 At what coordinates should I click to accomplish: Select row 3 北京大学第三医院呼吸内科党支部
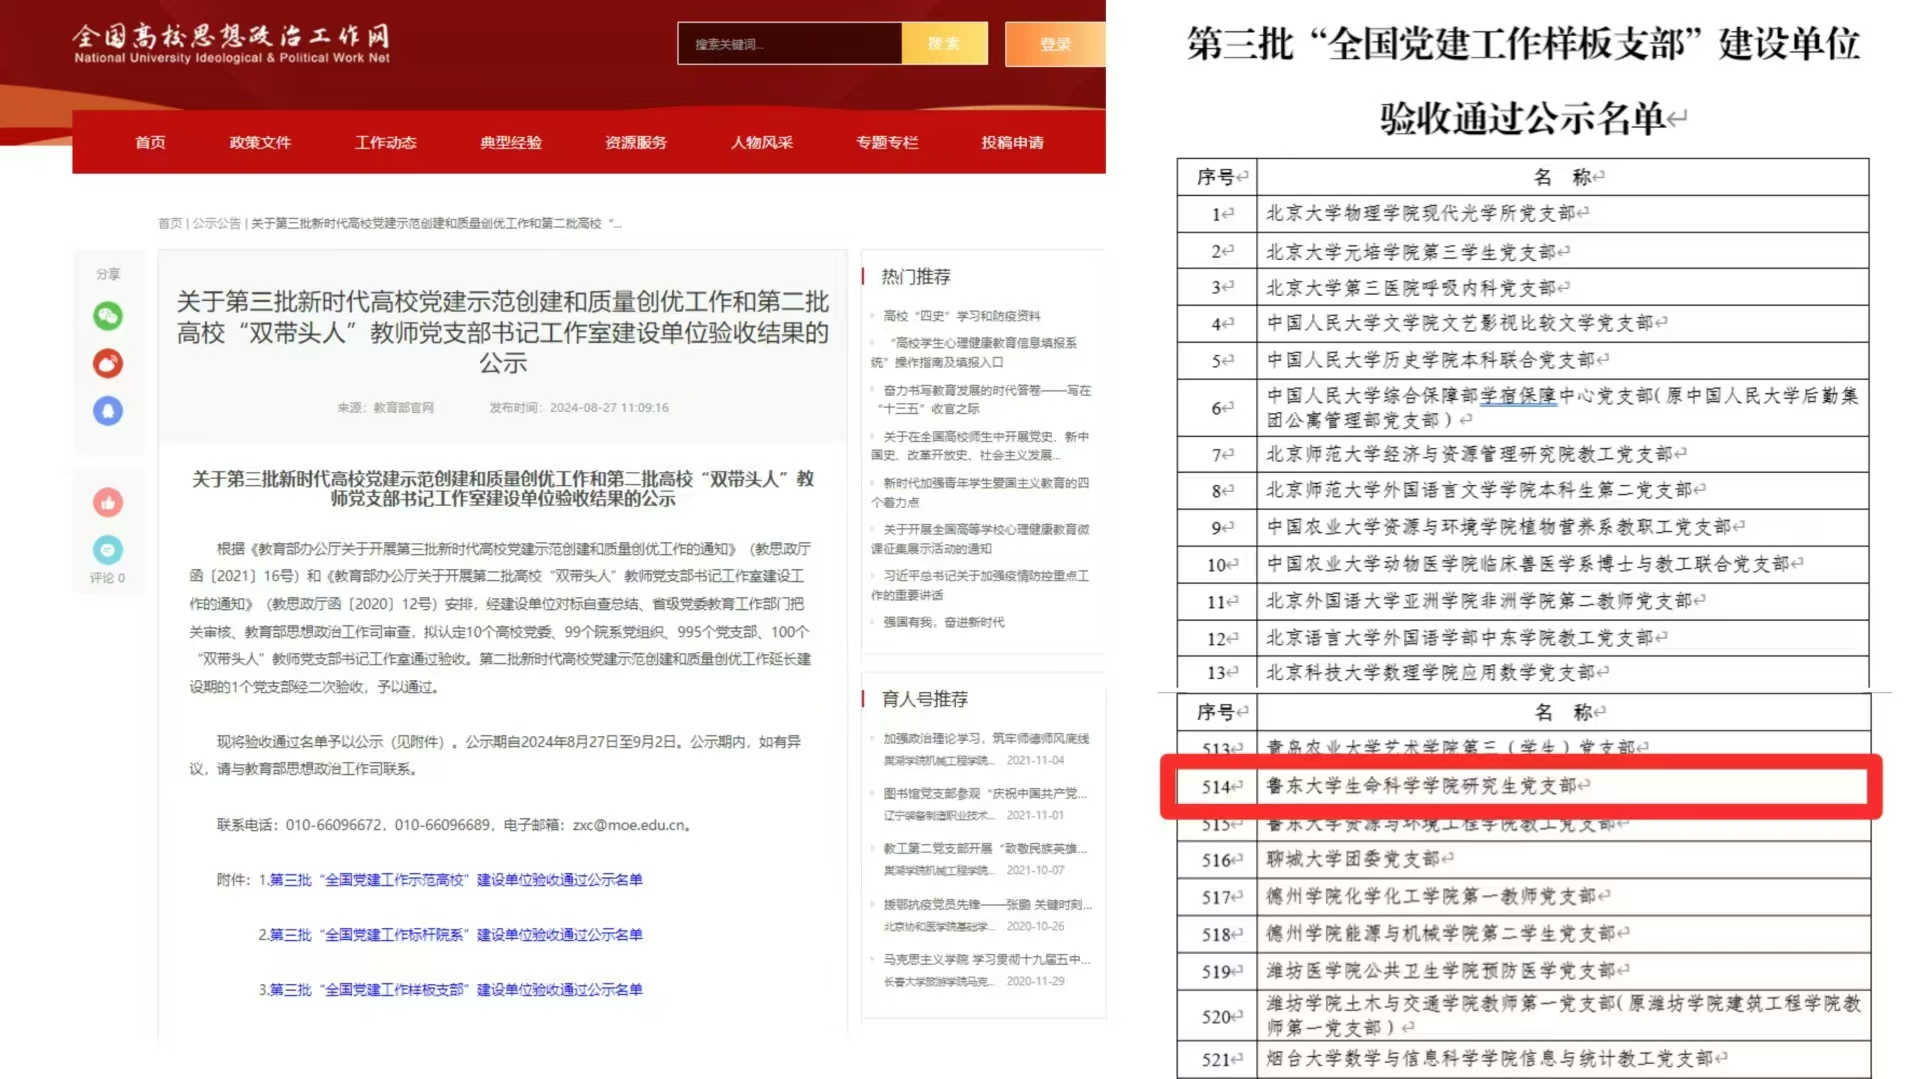(1523, 288)
